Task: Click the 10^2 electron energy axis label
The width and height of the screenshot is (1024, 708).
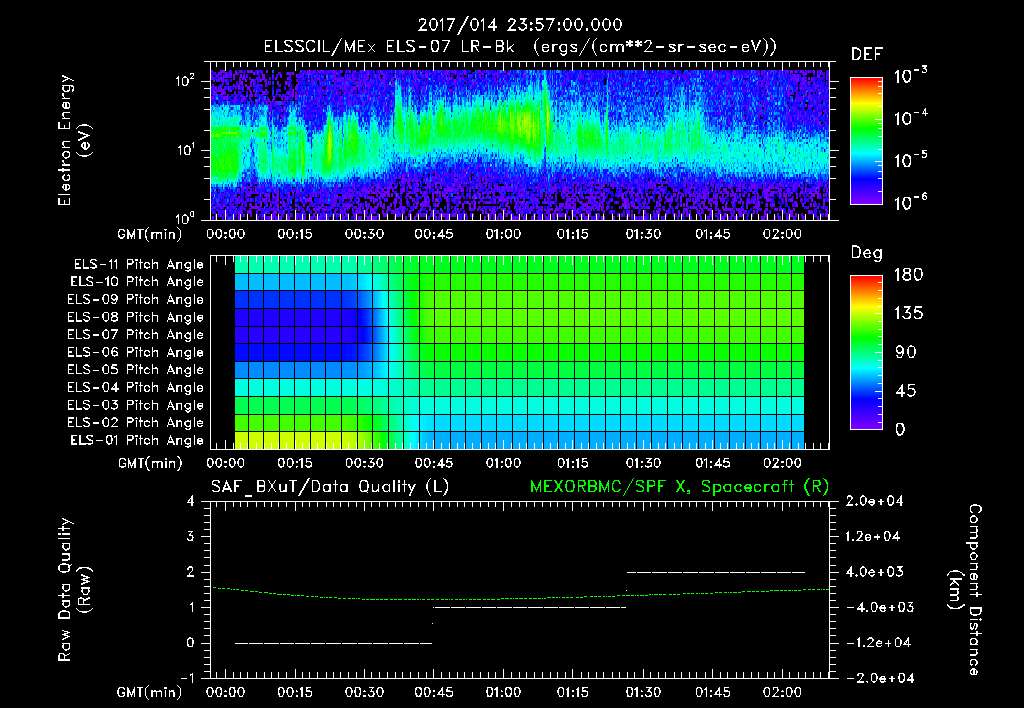Action: pyautogui.click(x=186, y=81)
